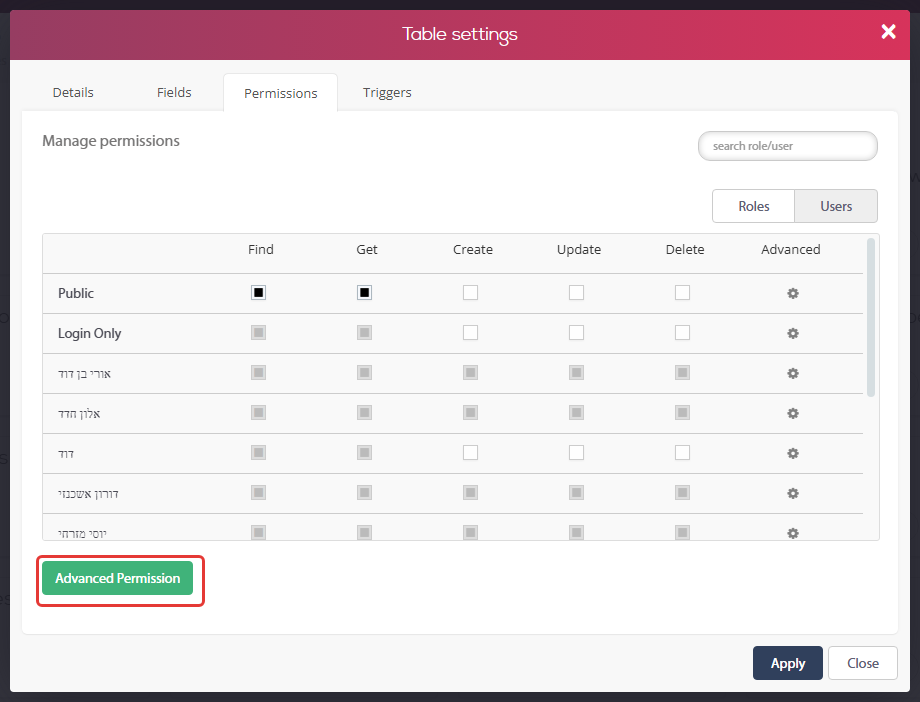Click the Find column header
Screen dimensions: 920x702
click(261, 249)
